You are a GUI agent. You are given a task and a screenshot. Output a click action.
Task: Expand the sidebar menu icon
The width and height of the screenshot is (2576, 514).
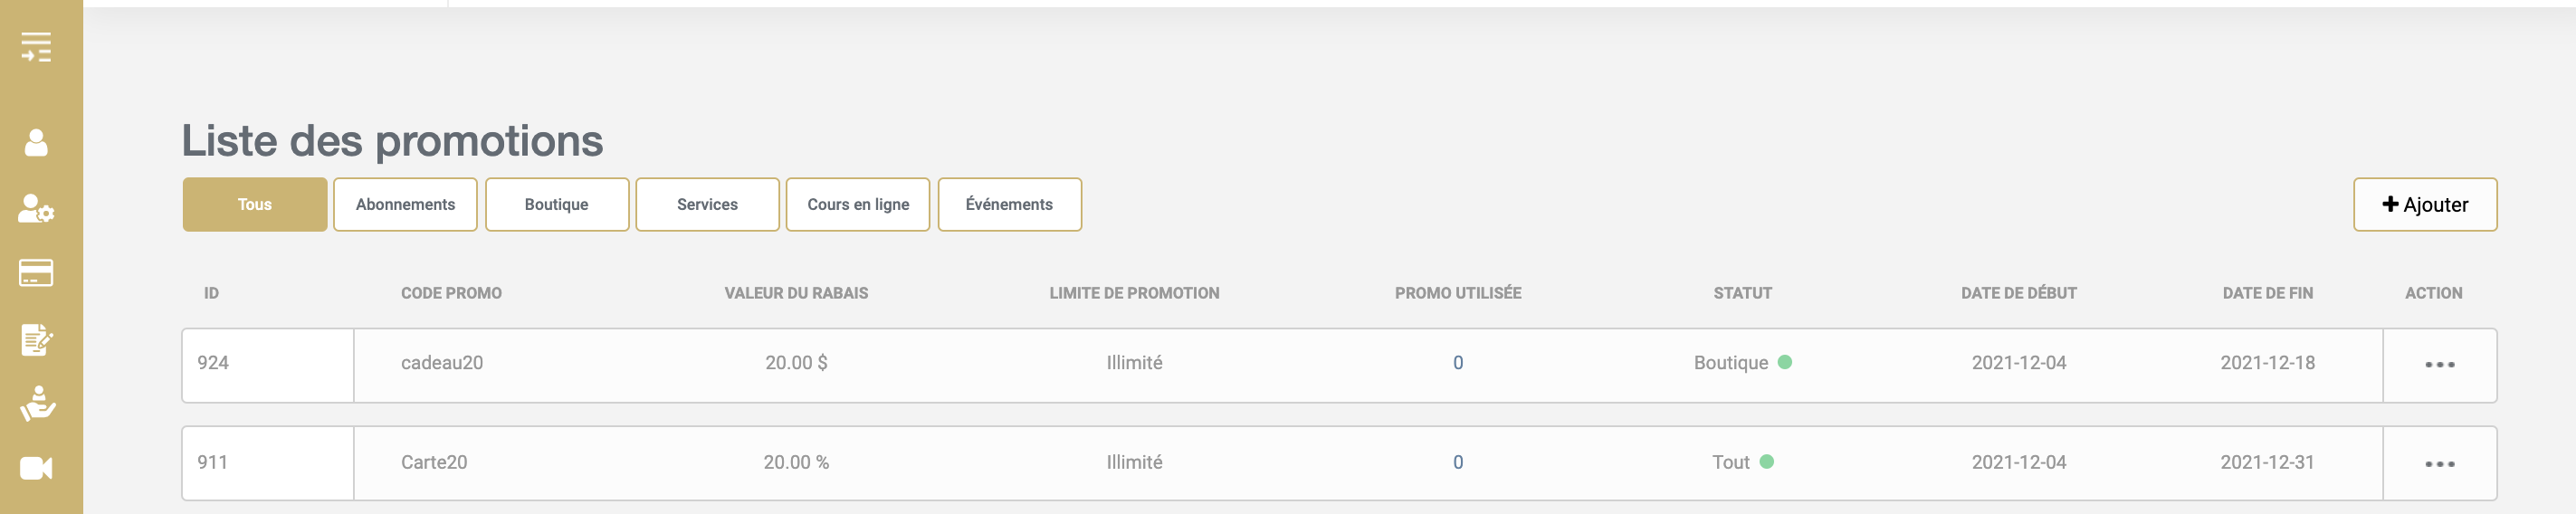pos(36,47)
